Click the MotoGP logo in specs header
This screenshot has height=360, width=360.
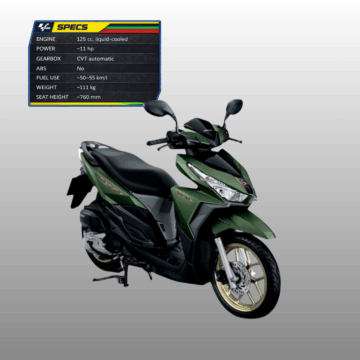tap(44, 27)
